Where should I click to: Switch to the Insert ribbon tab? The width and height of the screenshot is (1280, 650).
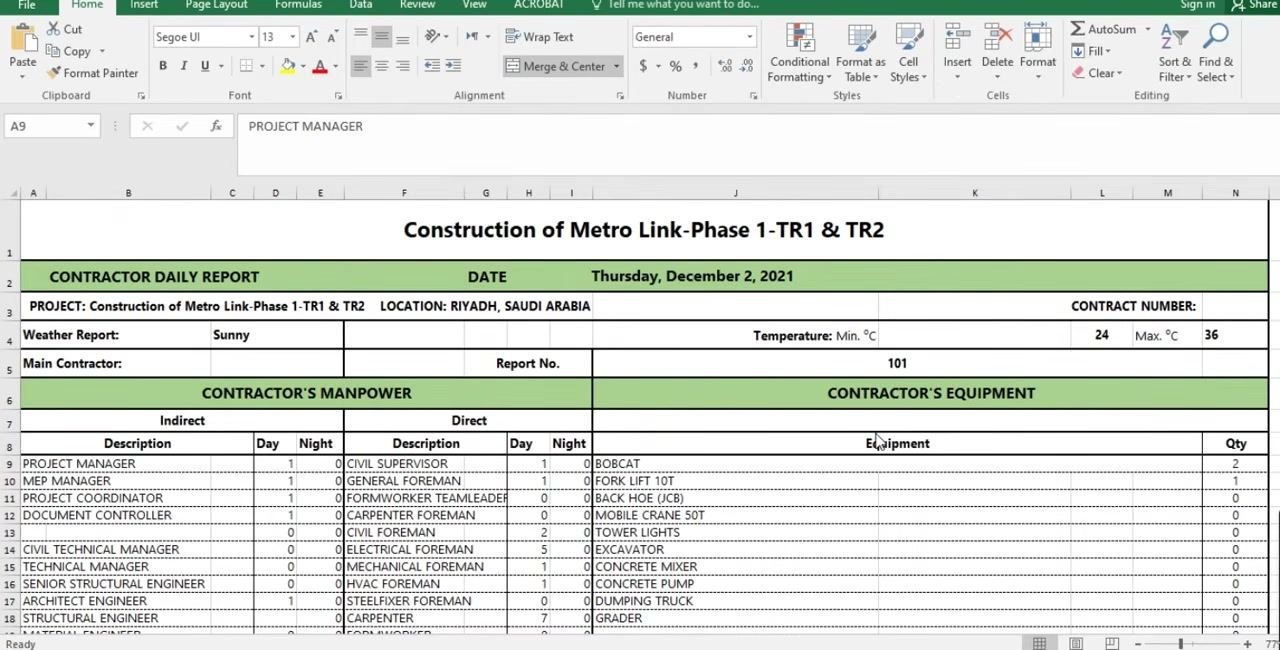pyautogui.click(x=144, y=5)
